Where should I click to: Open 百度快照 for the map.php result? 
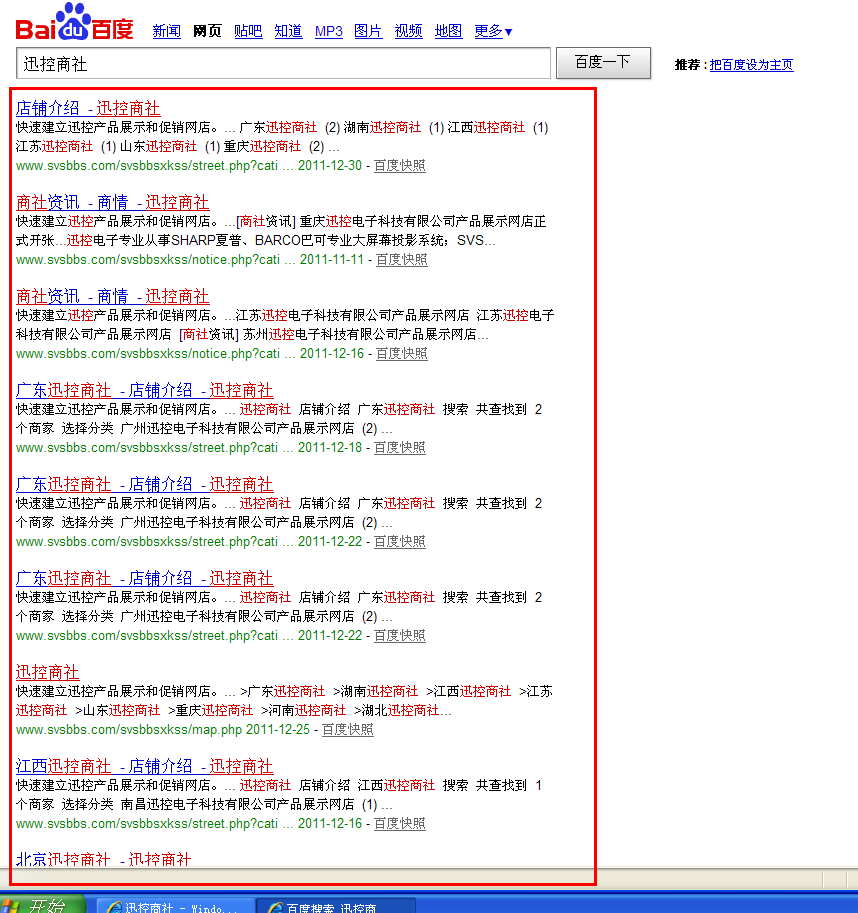tap(348, 730)
